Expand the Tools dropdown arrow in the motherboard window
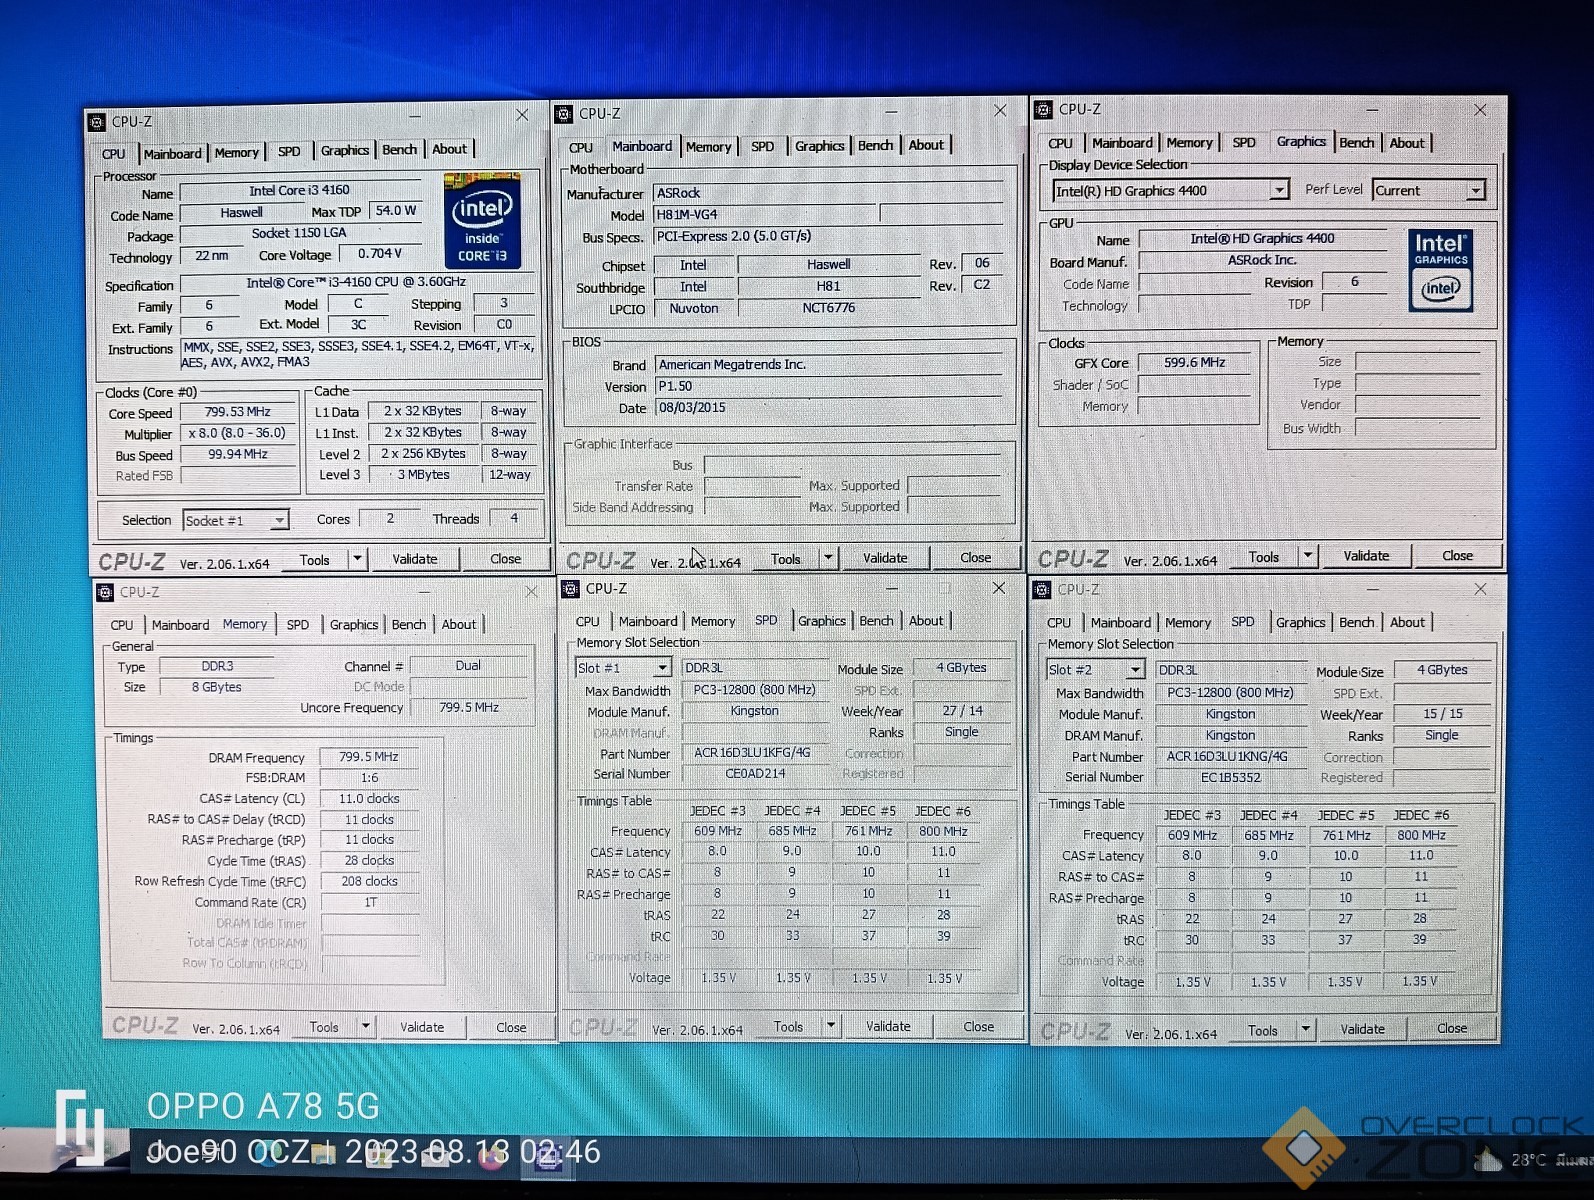 point(828,558)
